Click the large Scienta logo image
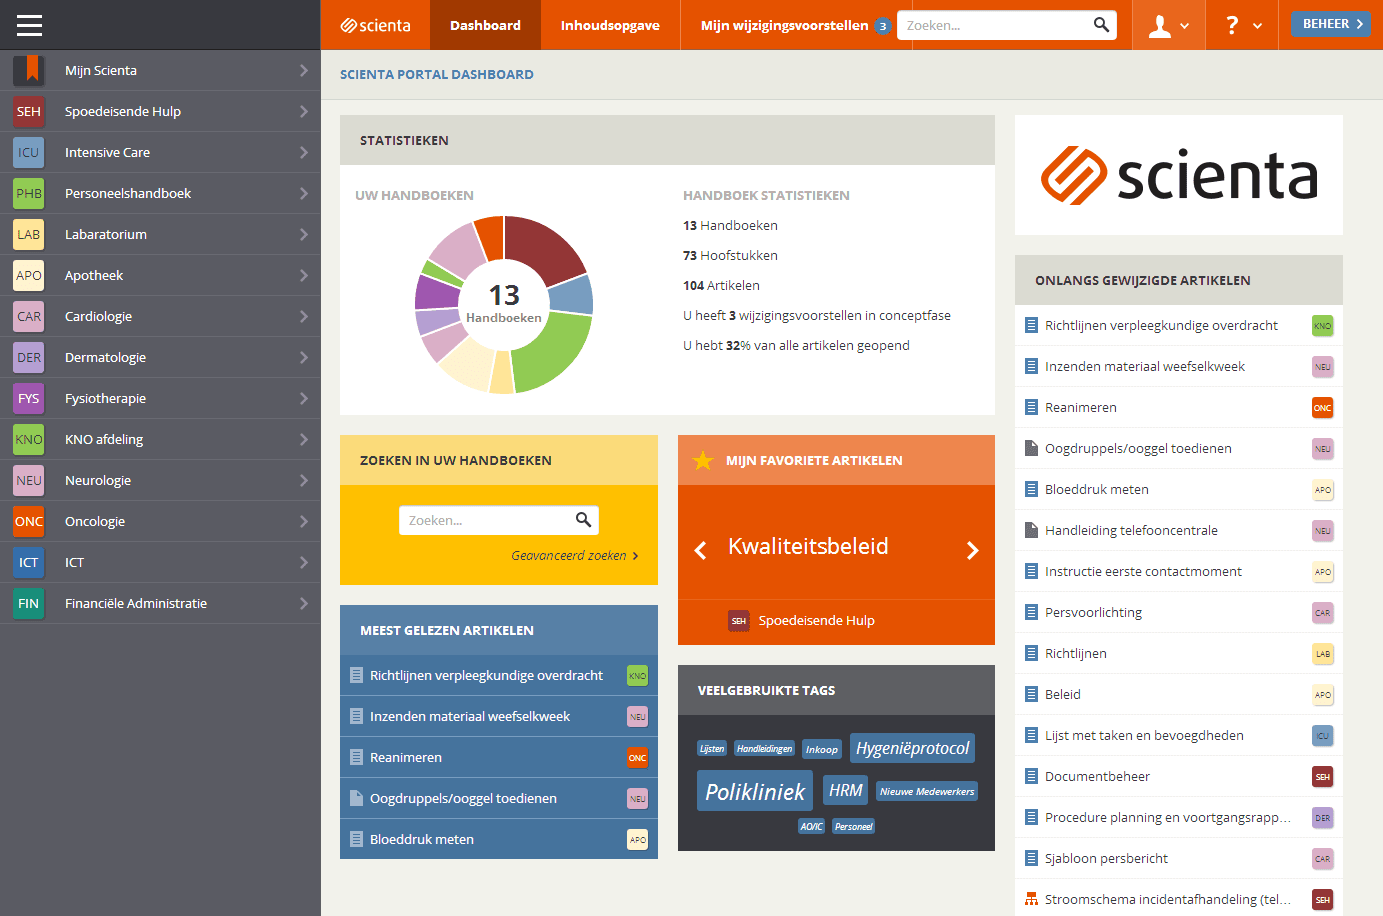Screen dimensions: 1383x916 pos(1179,175)
